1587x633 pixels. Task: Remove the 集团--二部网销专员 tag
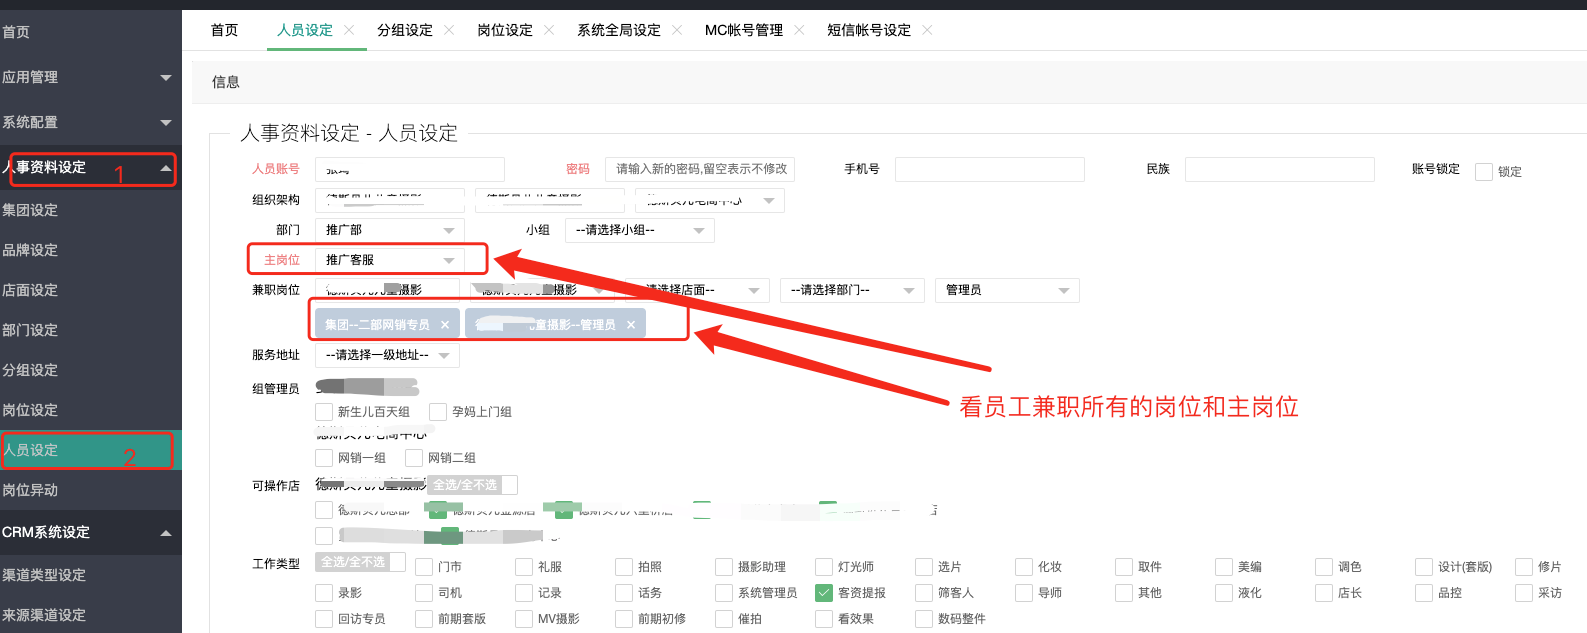445,325
